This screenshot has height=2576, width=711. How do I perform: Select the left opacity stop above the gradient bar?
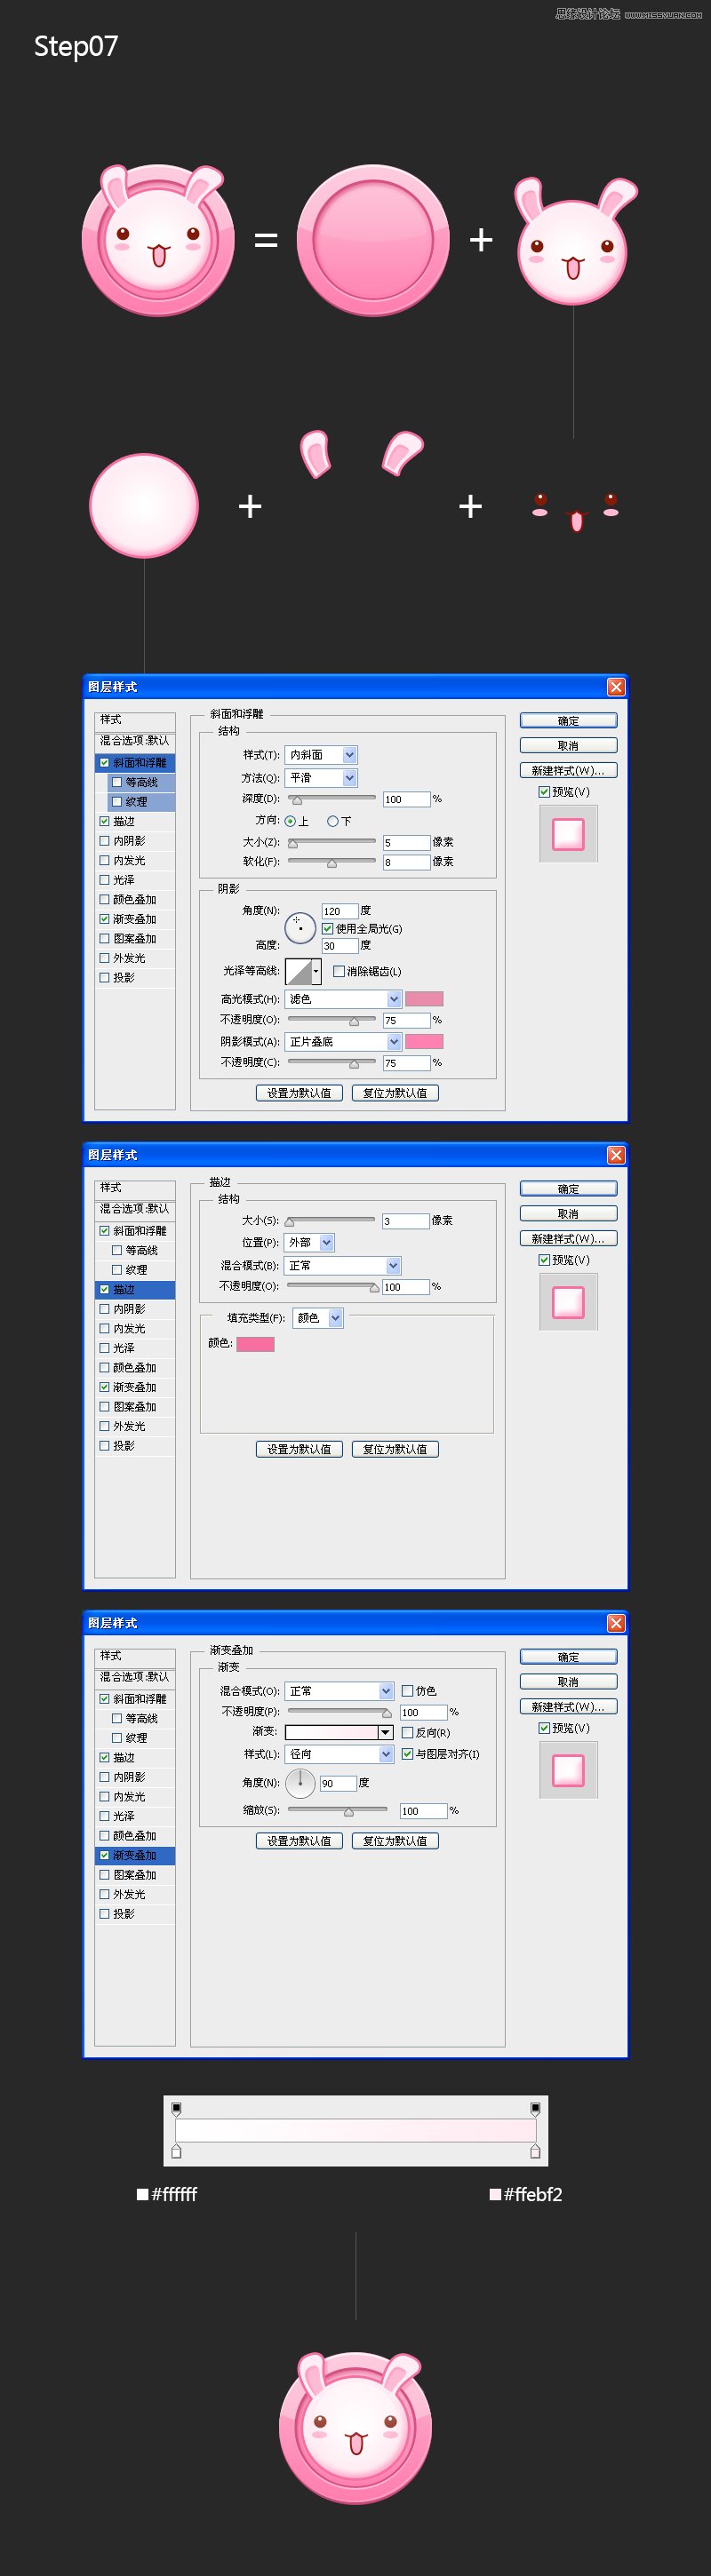pos(176,2108)
